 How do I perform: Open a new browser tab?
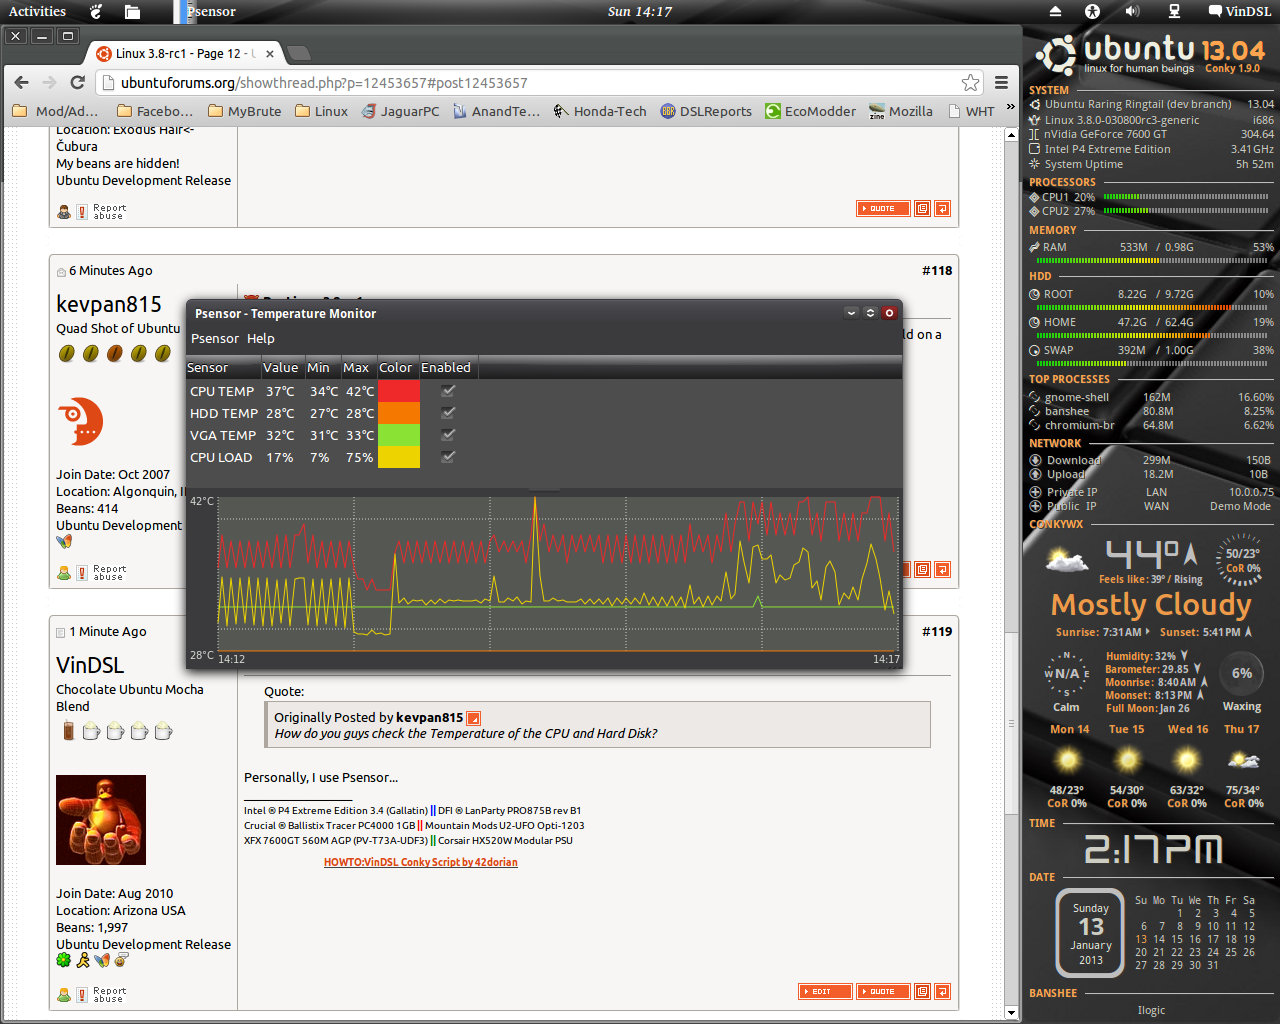[x=298, y=53]
